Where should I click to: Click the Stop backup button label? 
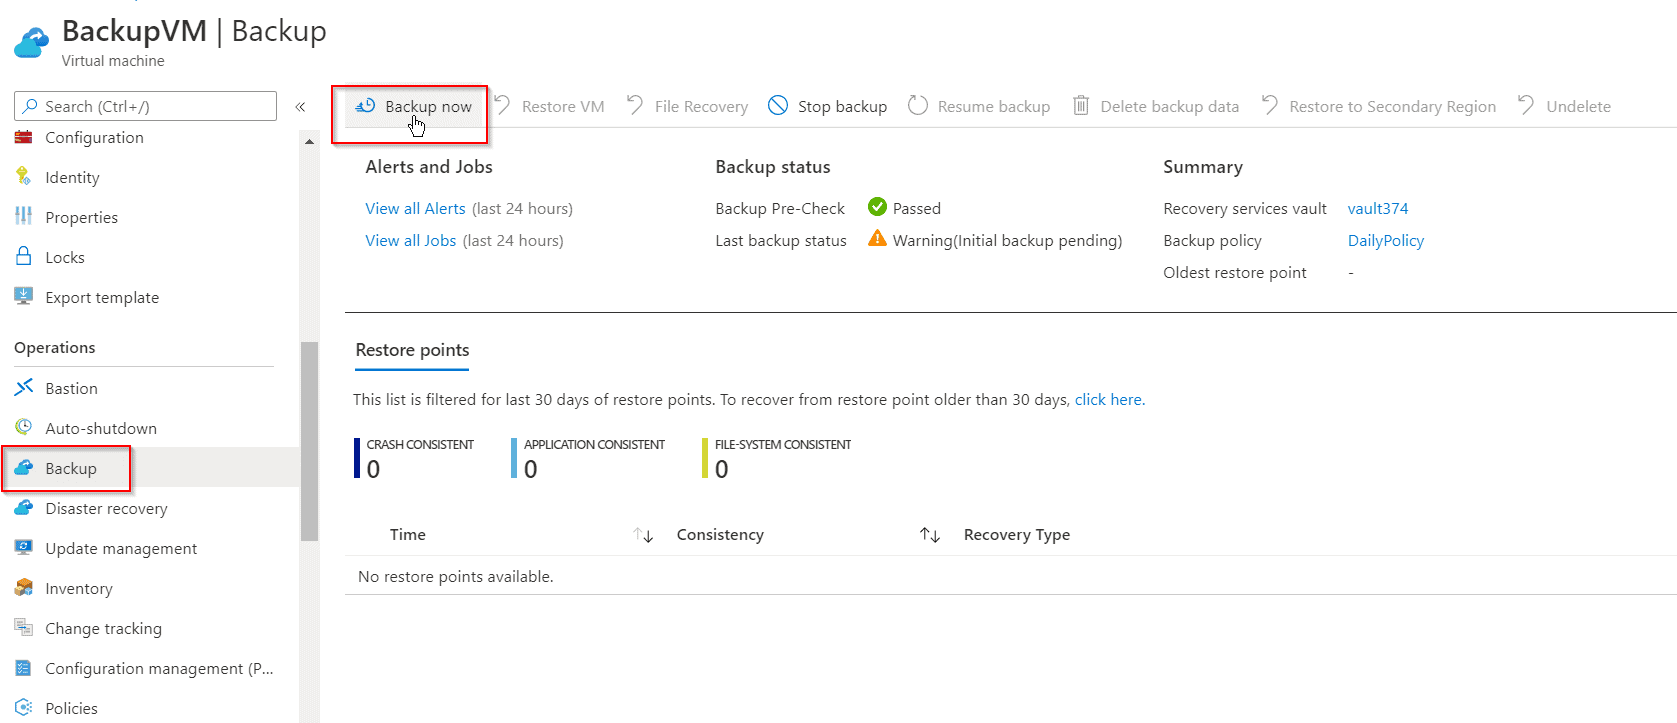pyautogui.click(x=842, y=106)
